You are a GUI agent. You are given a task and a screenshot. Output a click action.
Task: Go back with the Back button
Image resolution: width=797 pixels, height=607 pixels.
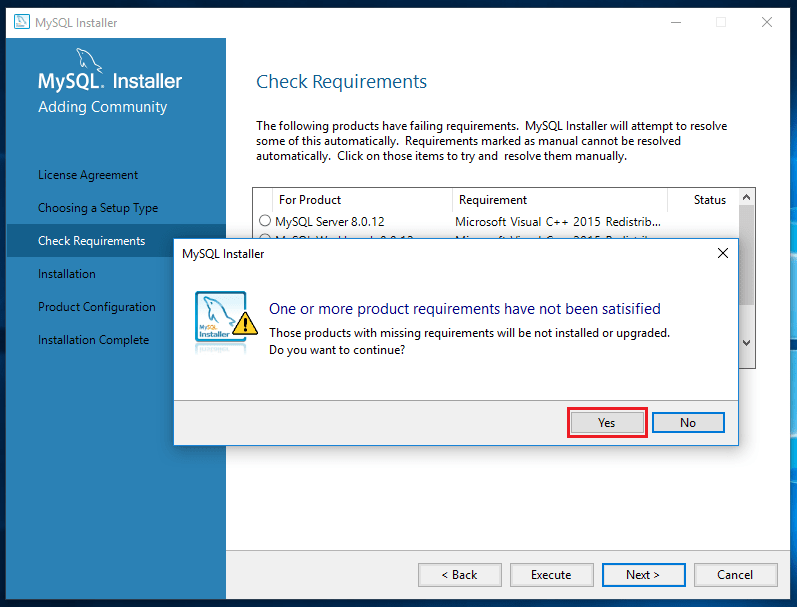pos(460,575)
